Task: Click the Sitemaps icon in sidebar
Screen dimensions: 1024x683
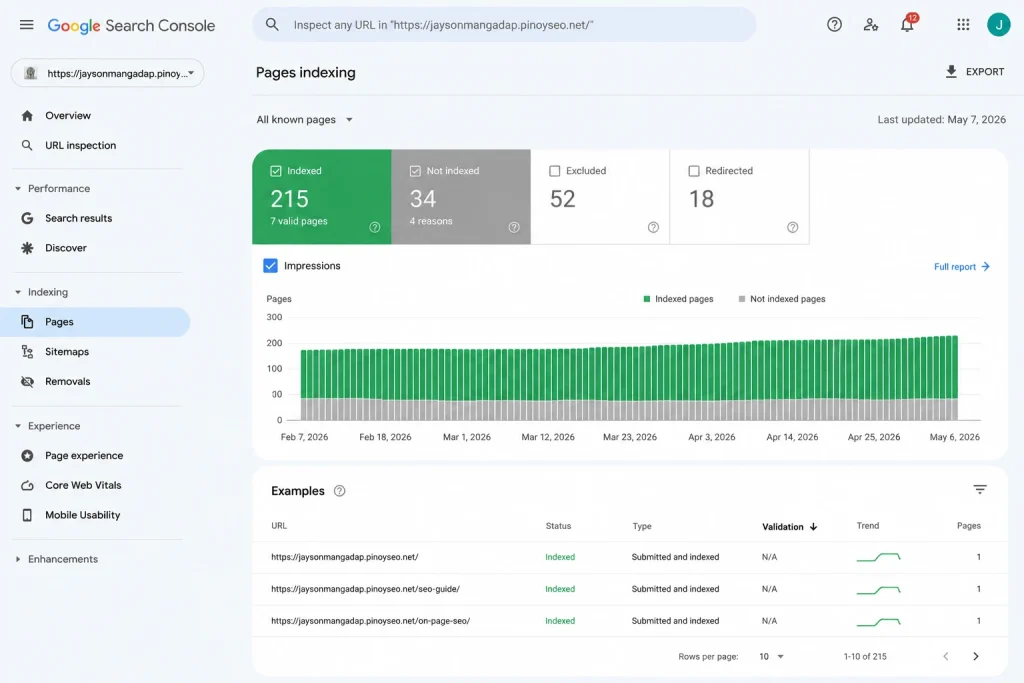Action: click(27, 351)
